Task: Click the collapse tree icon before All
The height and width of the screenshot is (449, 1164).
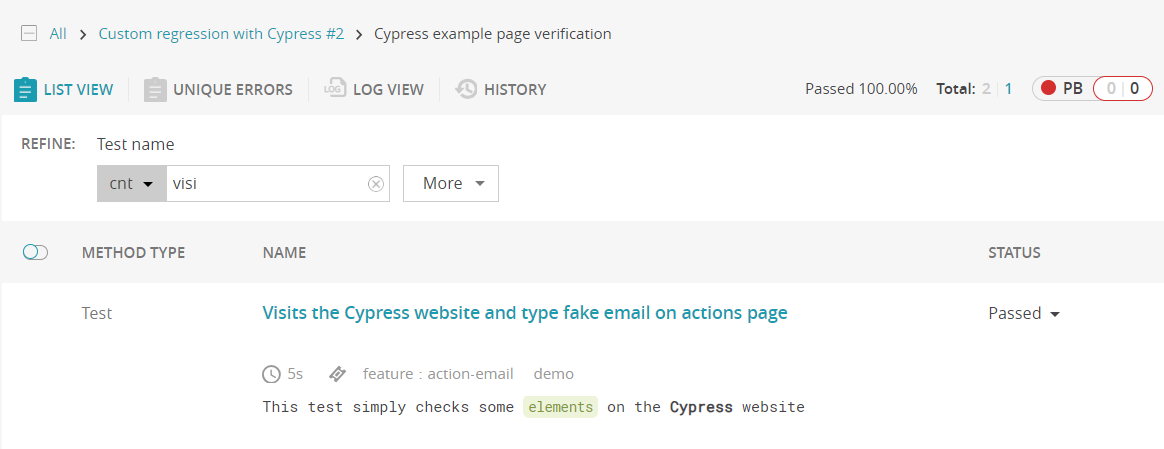Action: coord(29,33)
